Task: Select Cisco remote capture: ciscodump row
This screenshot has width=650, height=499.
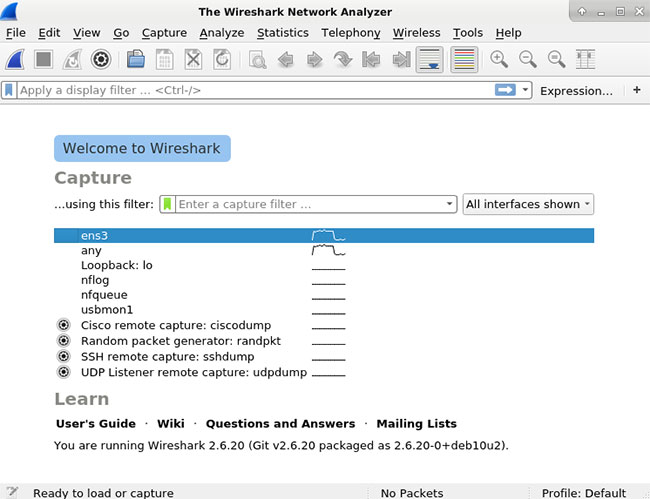Action: (x=324, y=325)
